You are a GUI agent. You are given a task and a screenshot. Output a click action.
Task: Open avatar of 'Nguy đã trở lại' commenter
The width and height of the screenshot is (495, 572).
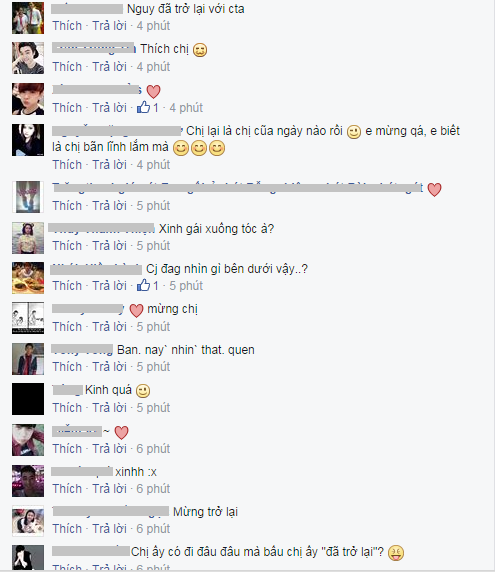click(28, 18)
